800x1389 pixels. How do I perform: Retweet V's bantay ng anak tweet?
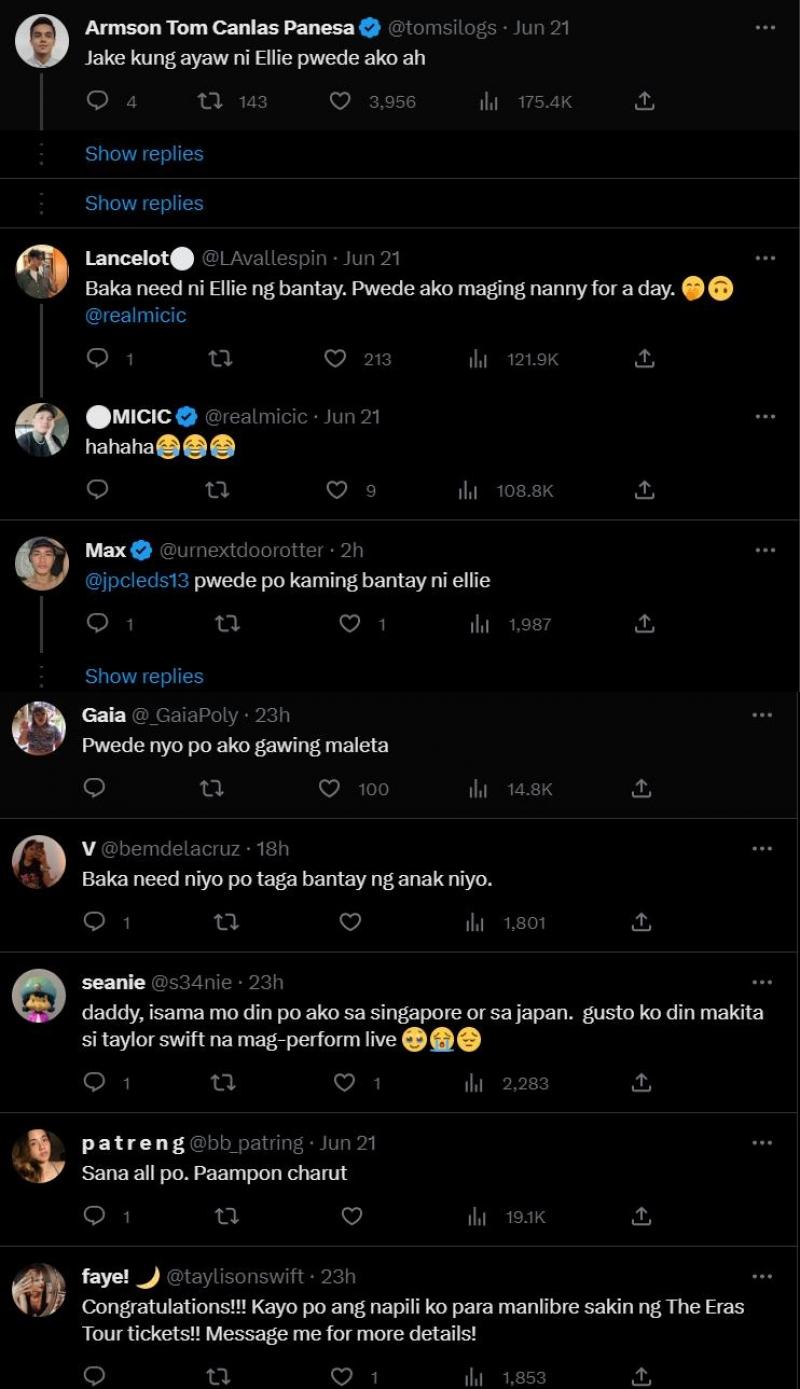point(226,922)
